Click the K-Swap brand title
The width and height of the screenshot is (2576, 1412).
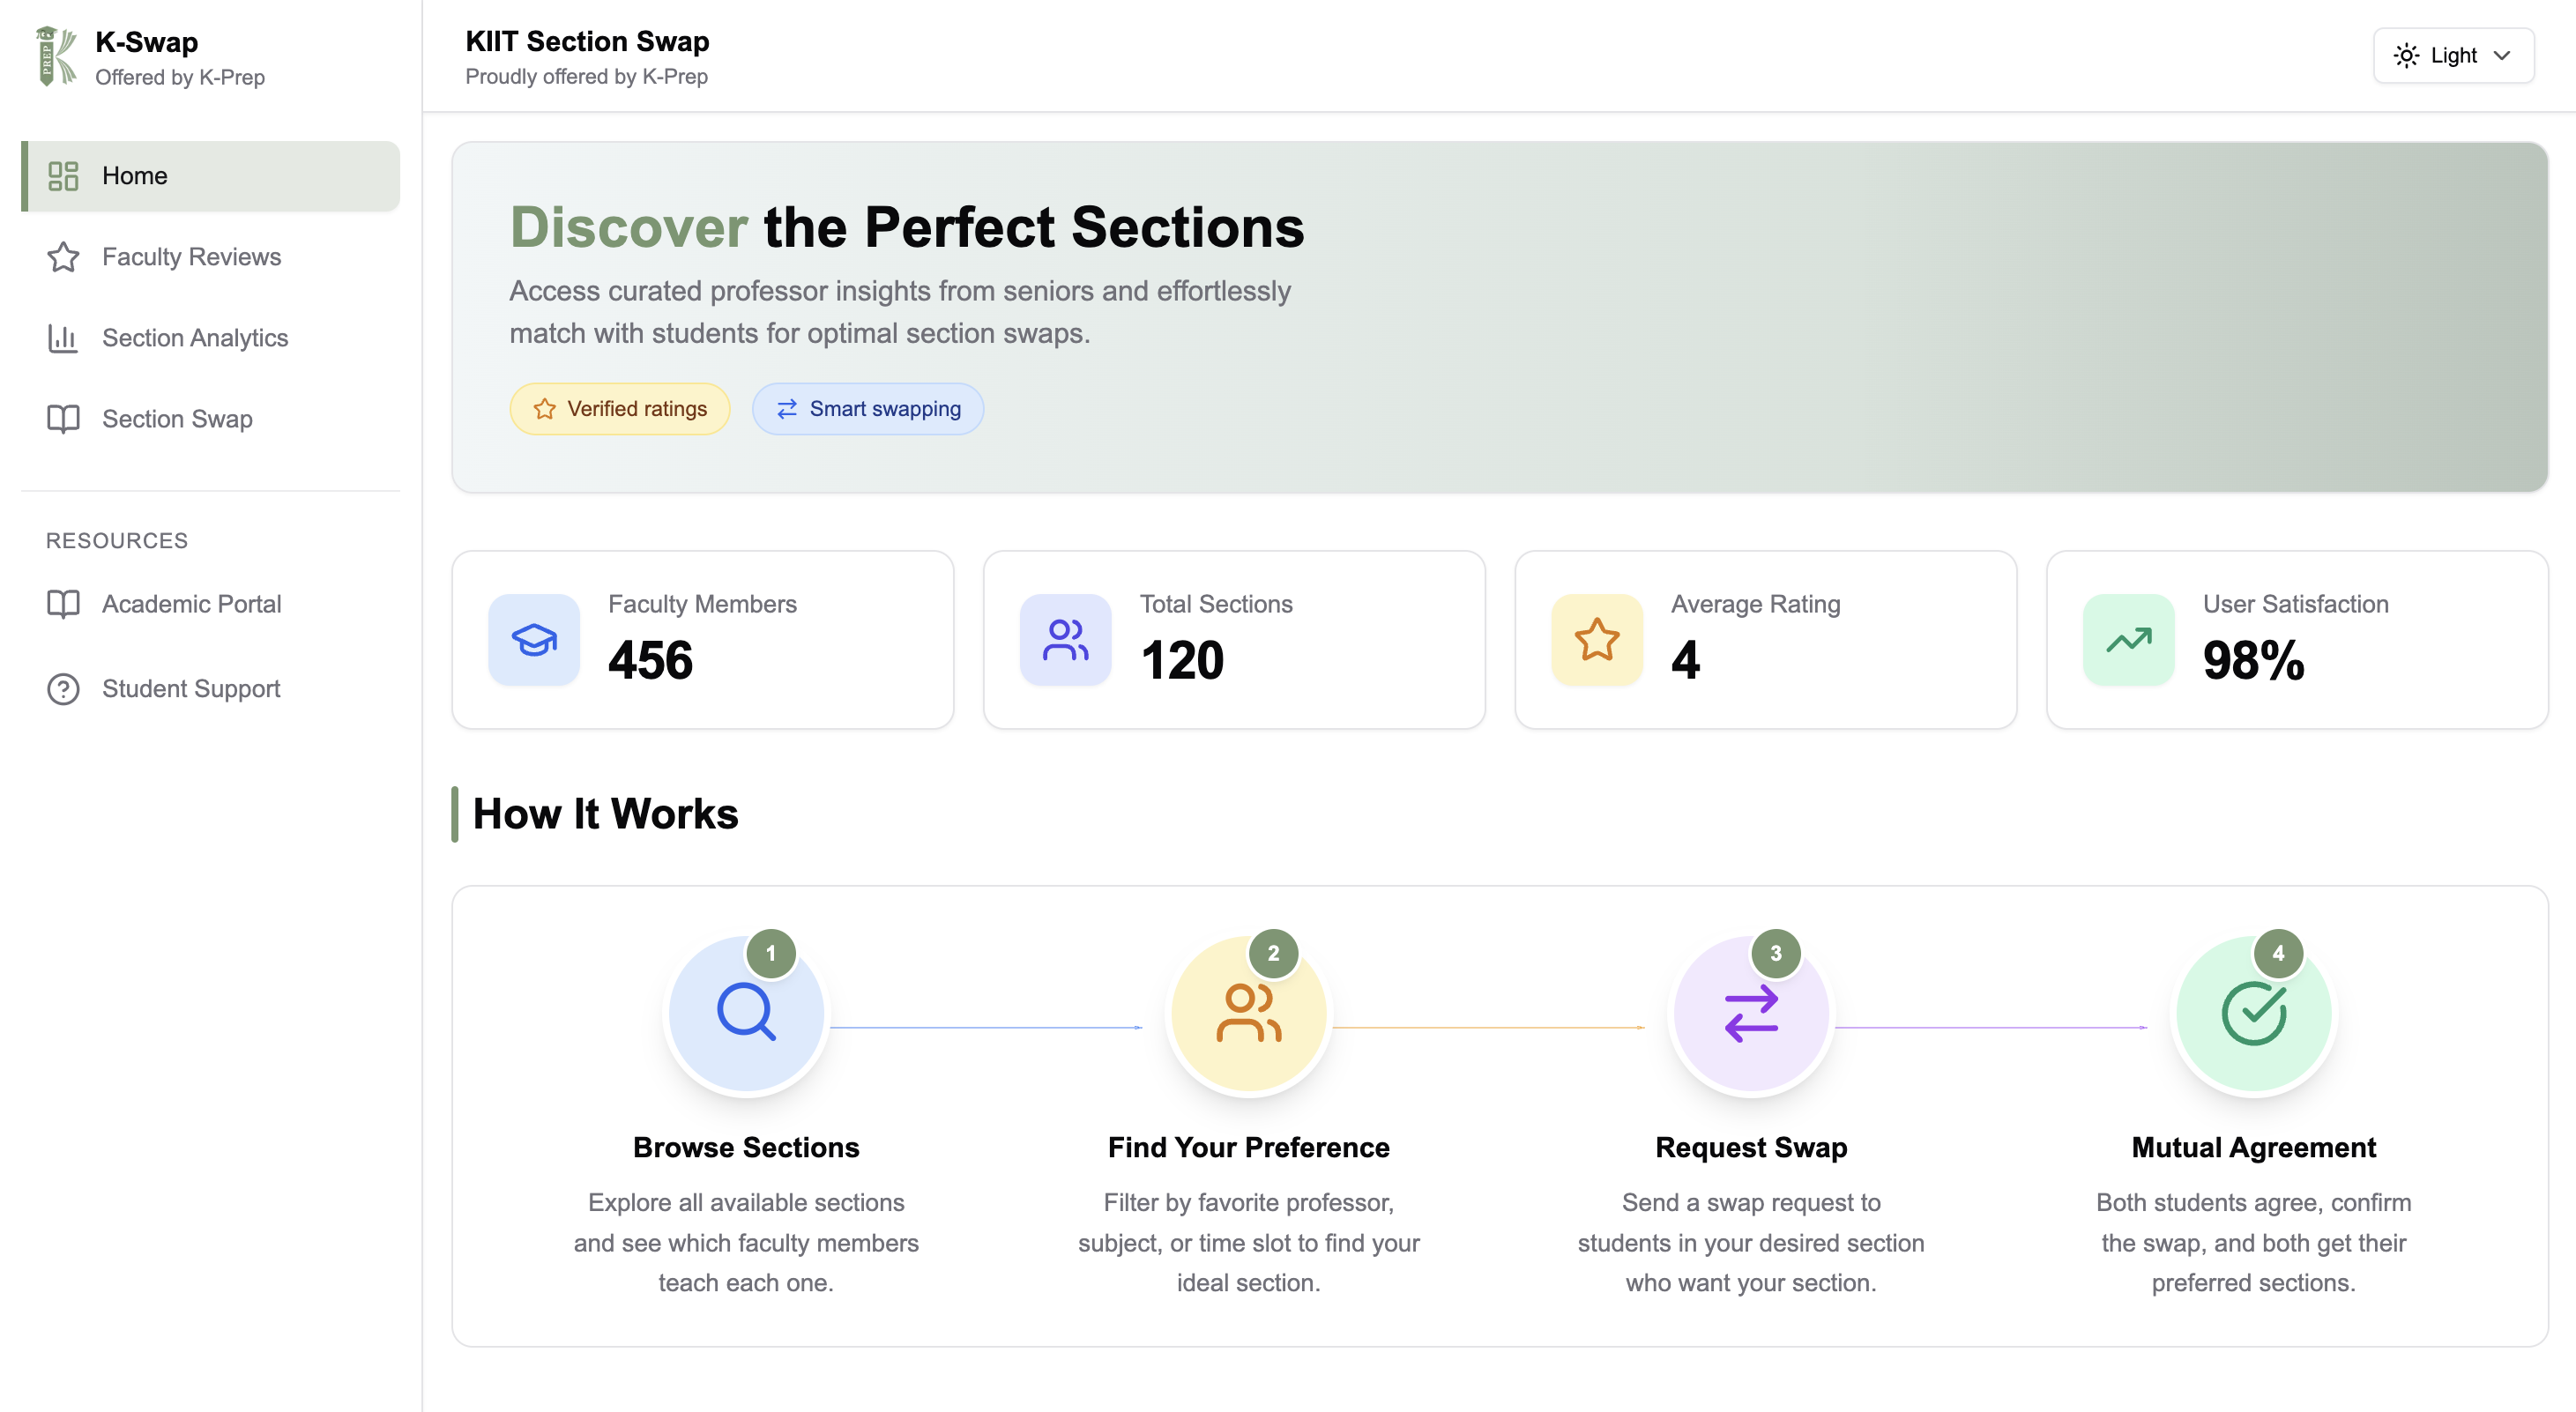click(x=147, y=42)
